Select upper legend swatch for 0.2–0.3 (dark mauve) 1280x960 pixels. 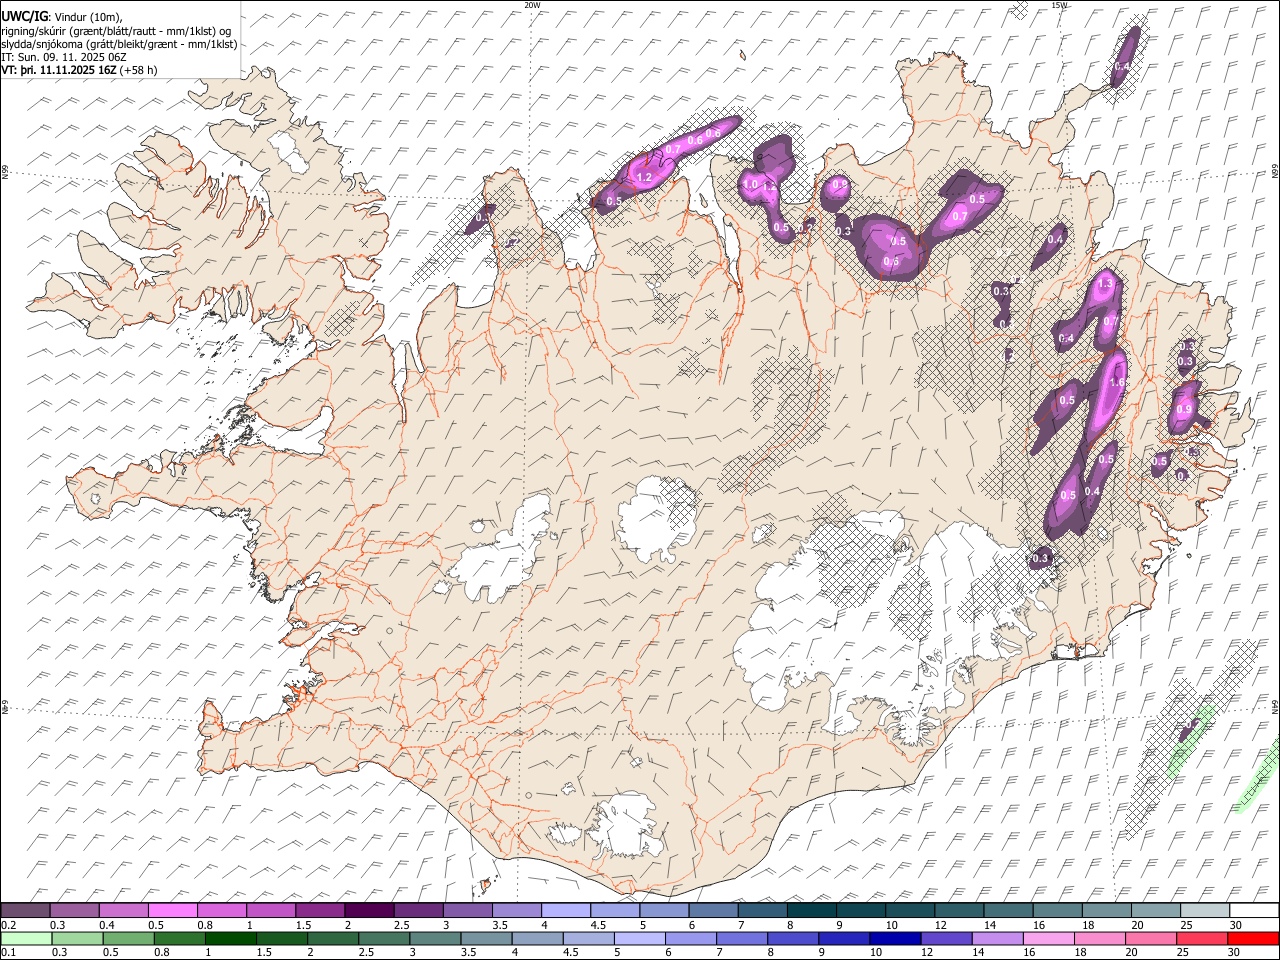tap(26, 911)
